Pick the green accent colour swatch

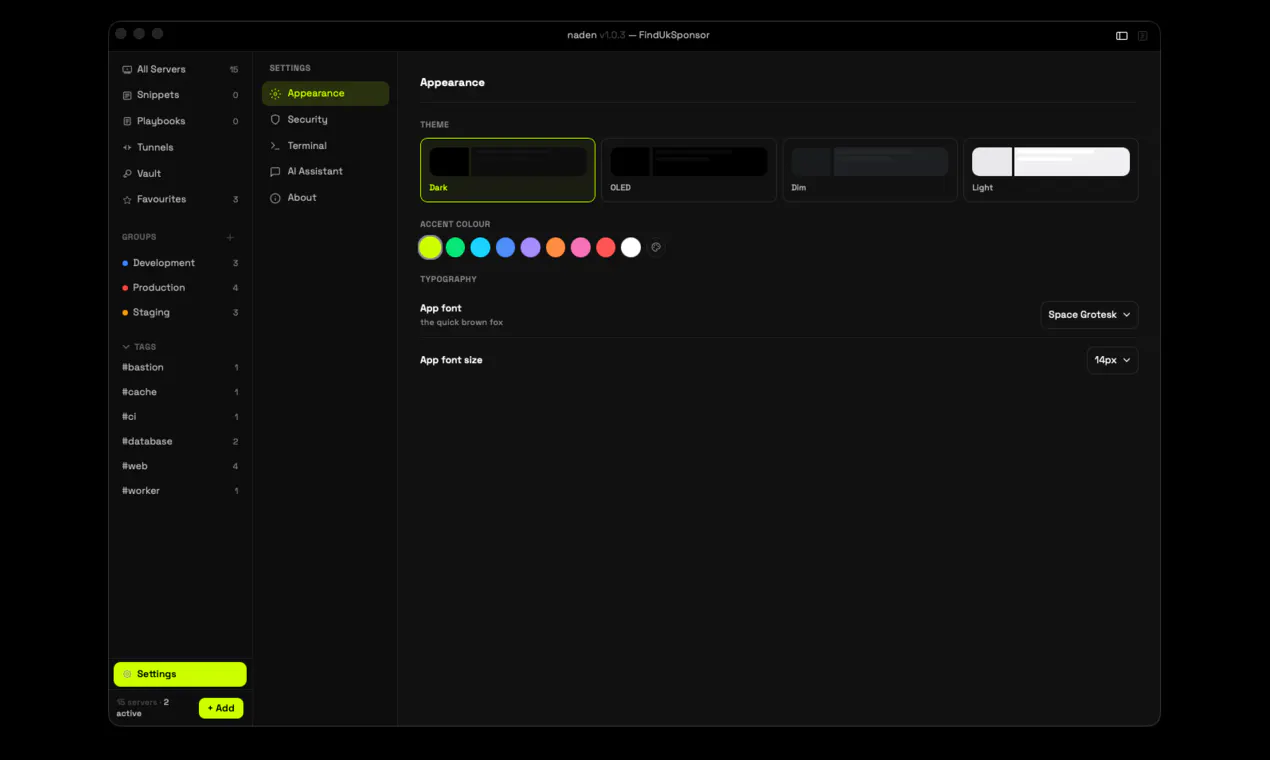(x=455, y=247)
